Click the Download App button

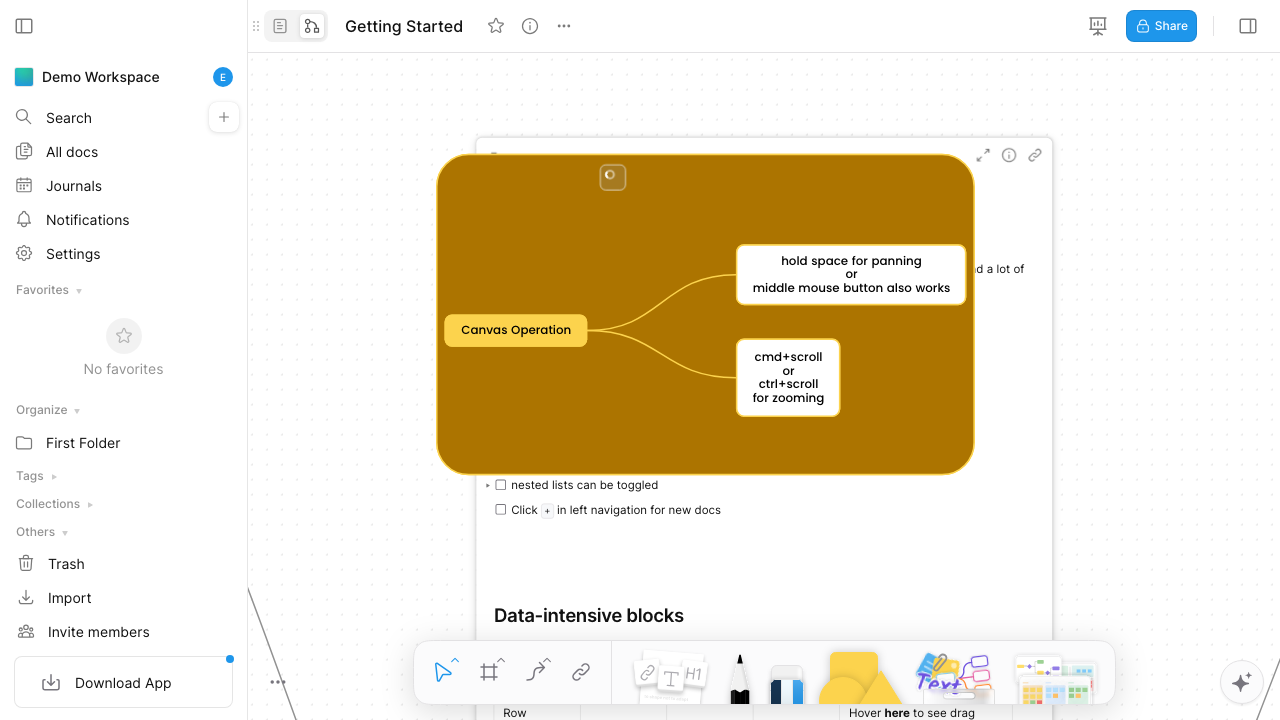click(x=123, y=683)
